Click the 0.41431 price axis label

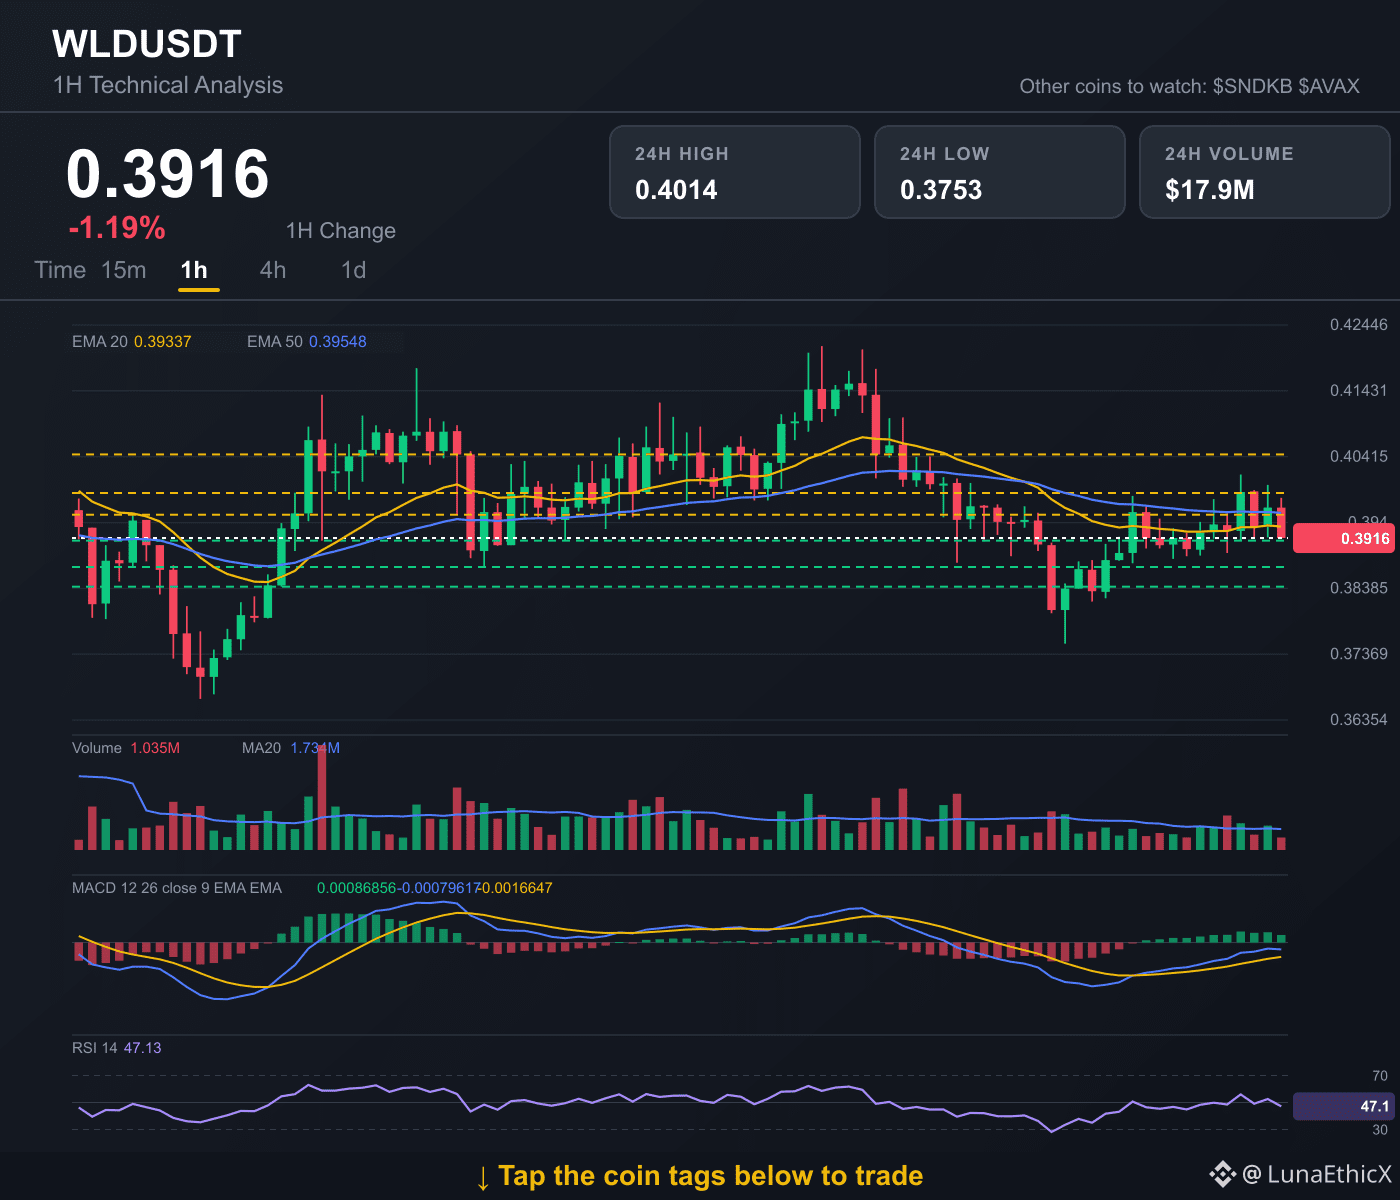point(1359,391)
